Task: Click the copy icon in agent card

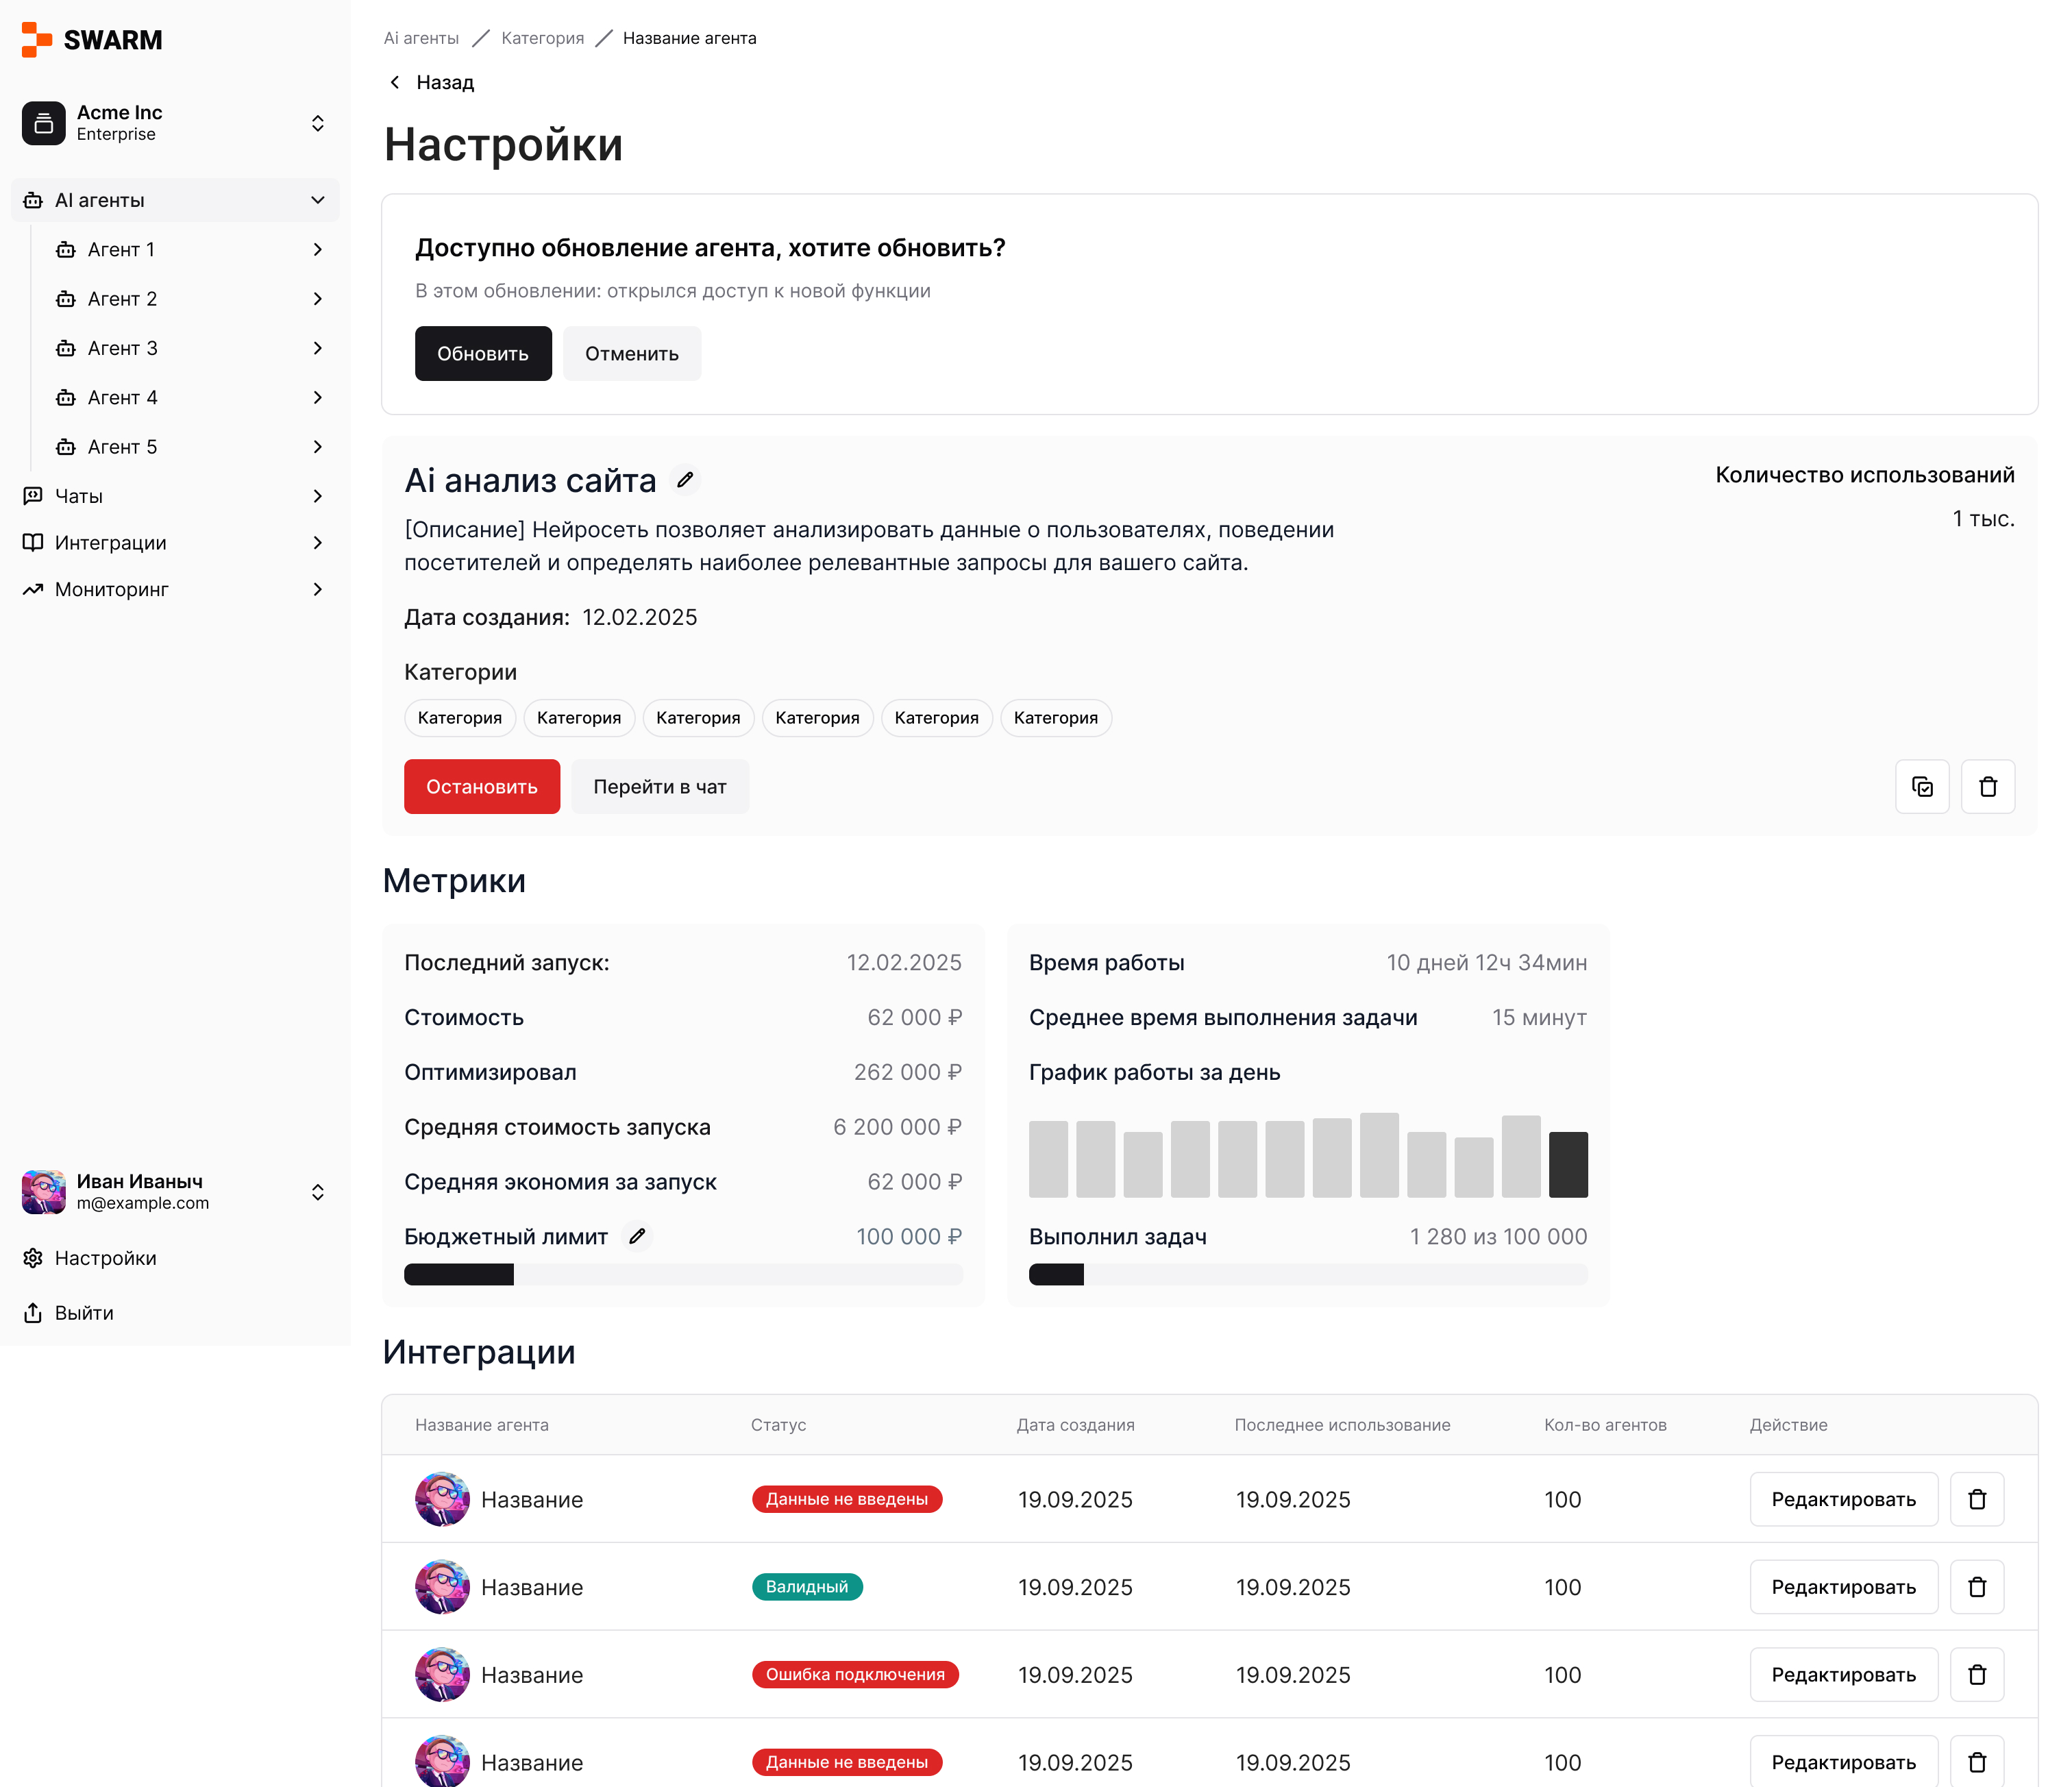Action: [1922, 787]
